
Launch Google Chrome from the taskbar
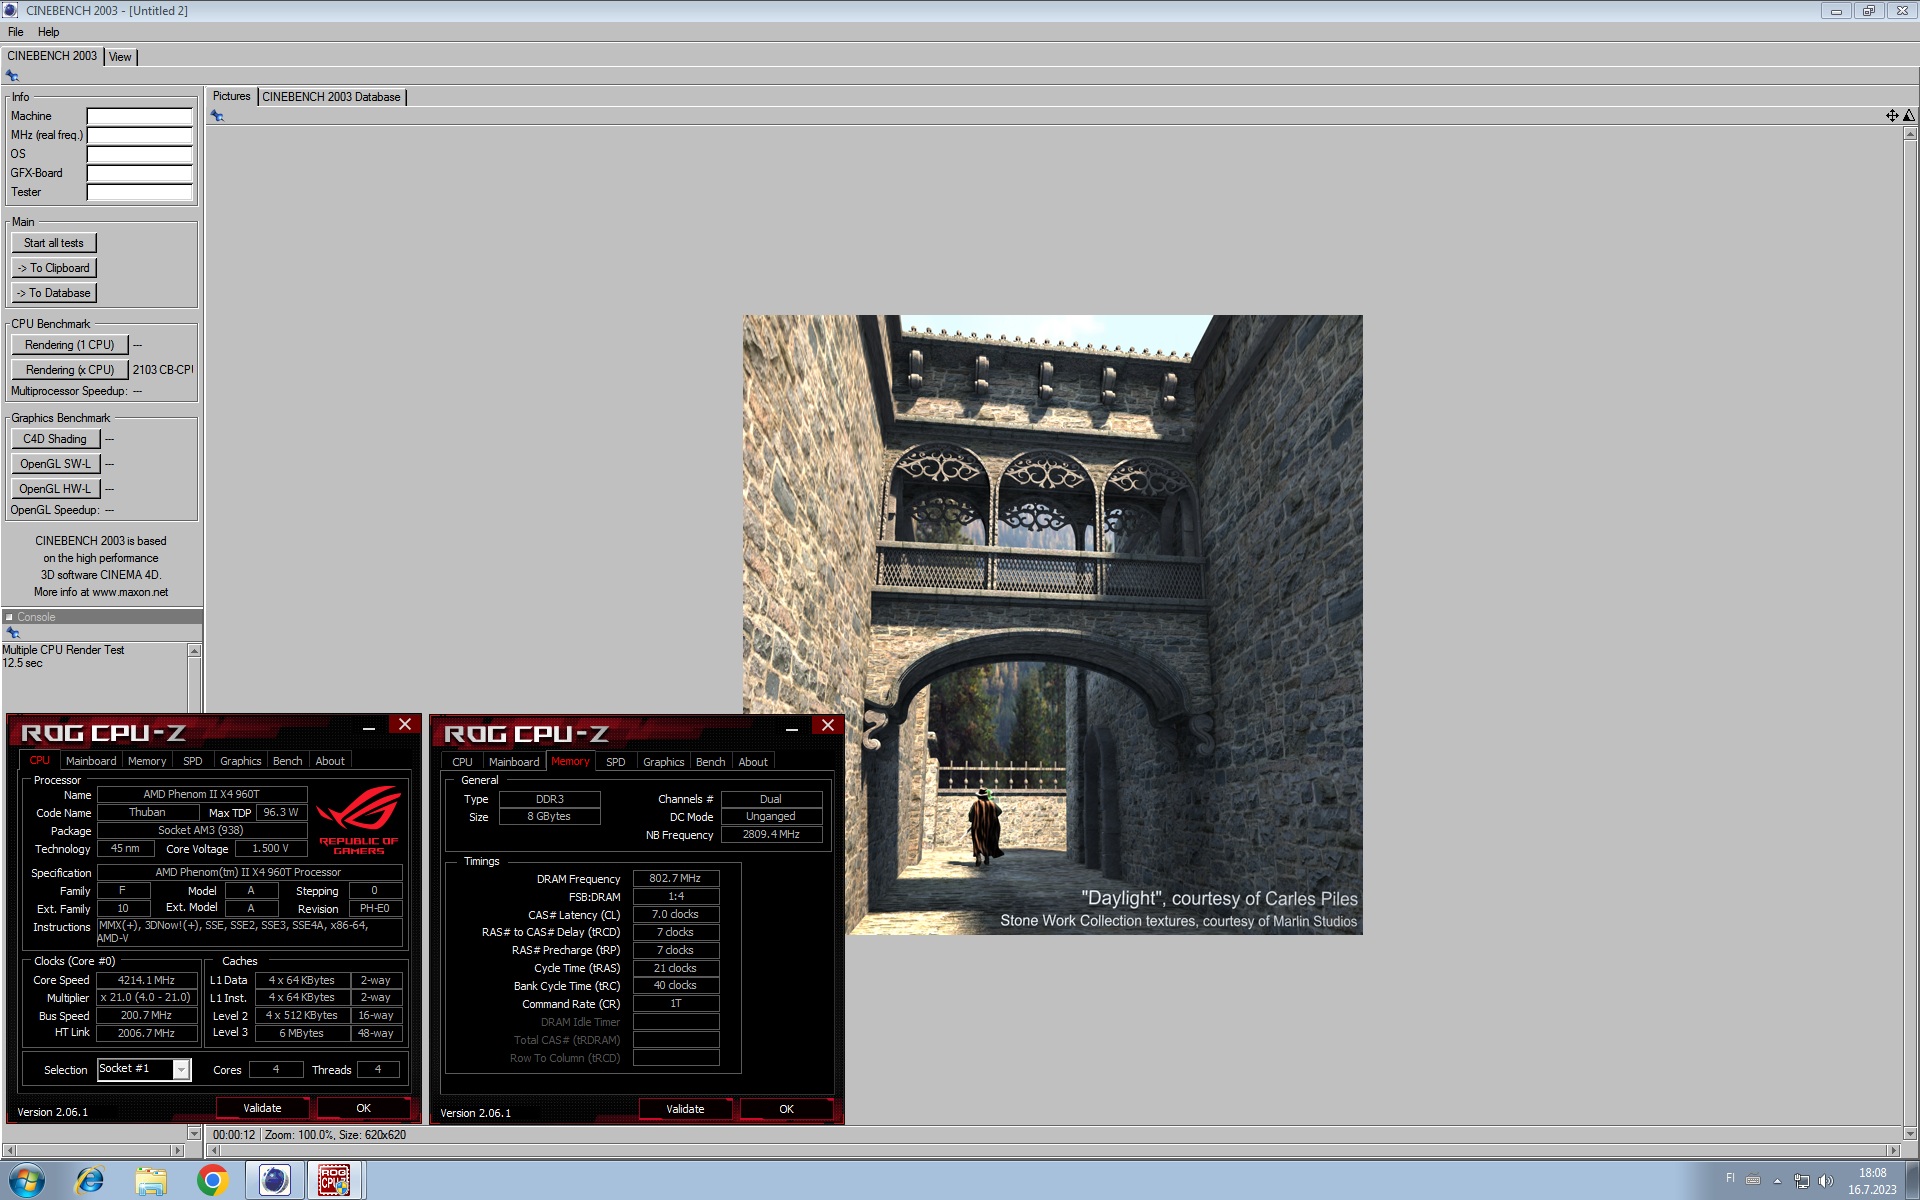click(x=212, y=1181)
